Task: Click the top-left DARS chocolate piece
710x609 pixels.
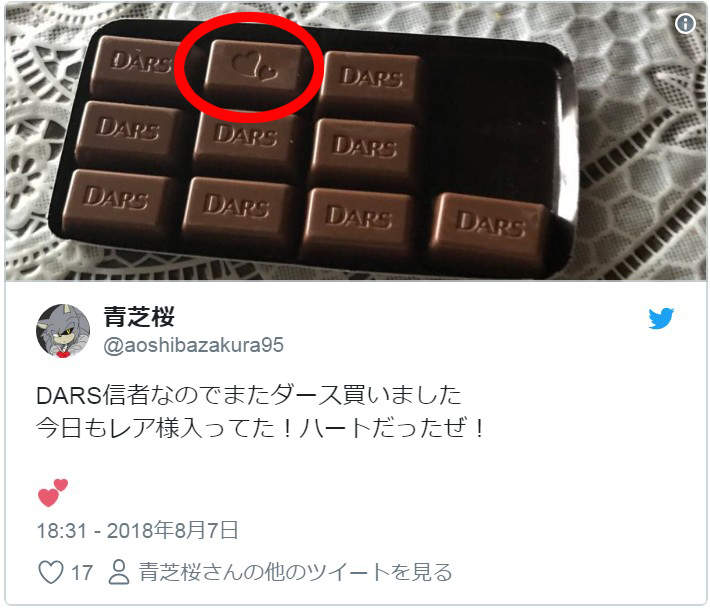Action: 136,66
